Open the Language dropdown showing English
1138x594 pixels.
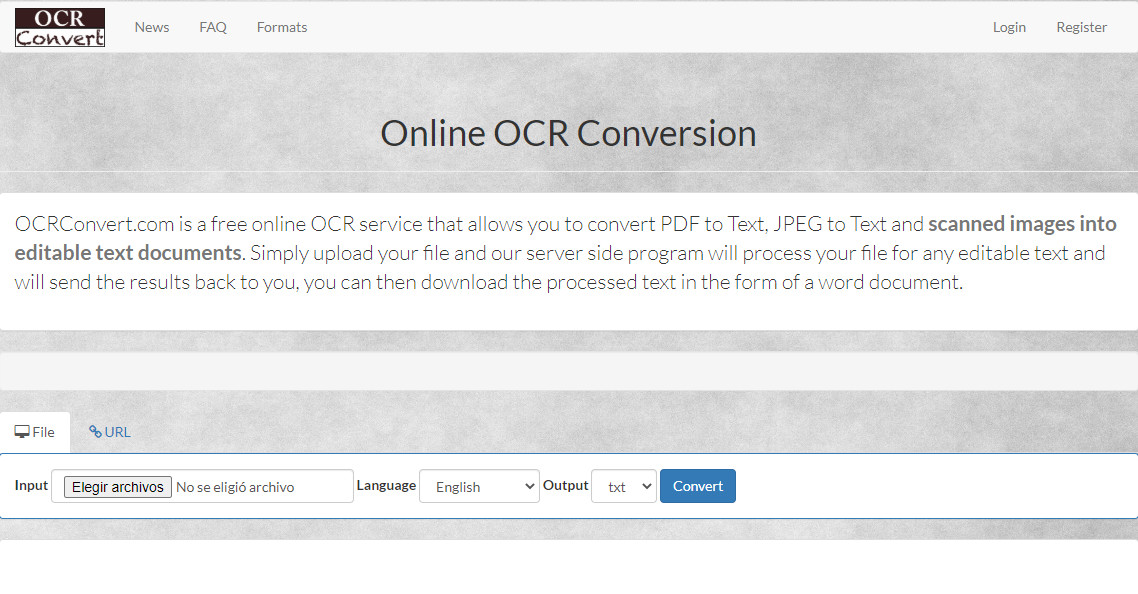[x=479, y=487]
